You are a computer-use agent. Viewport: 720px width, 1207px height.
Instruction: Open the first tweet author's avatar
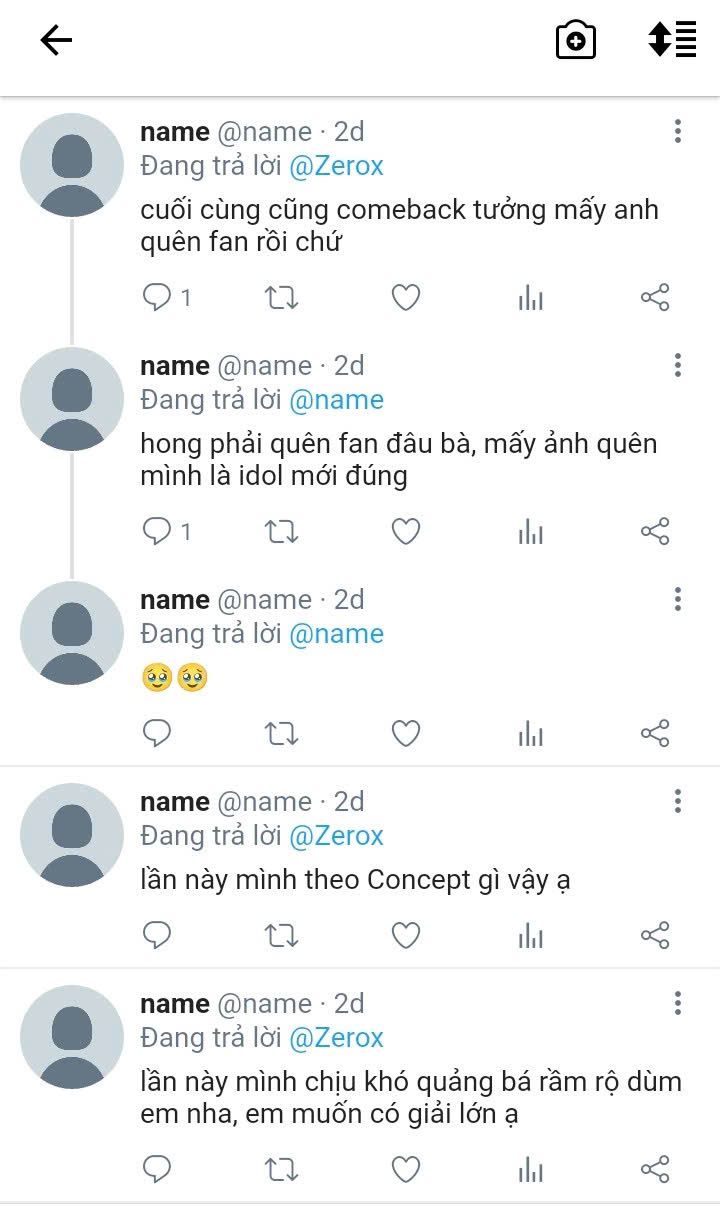click(x=72, y=165)
